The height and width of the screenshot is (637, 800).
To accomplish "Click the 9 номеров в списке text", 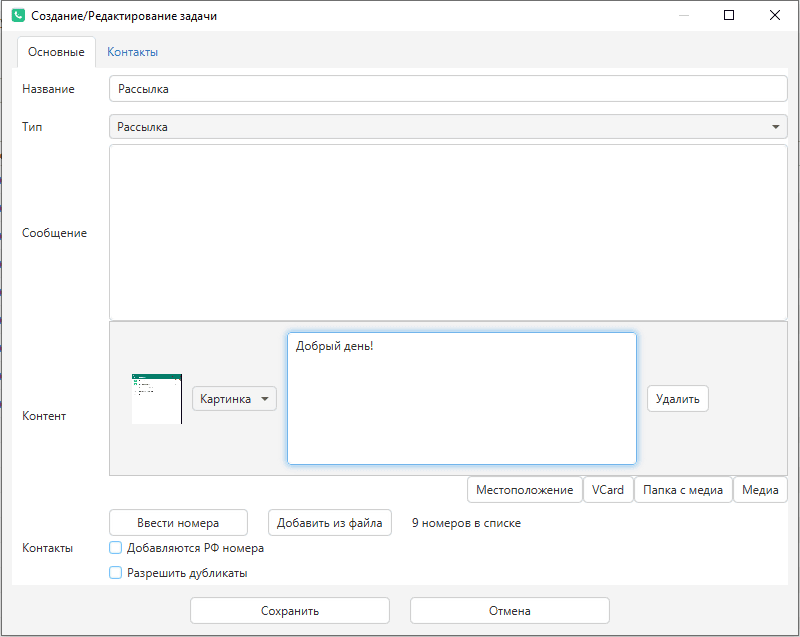I will (466, 523).
